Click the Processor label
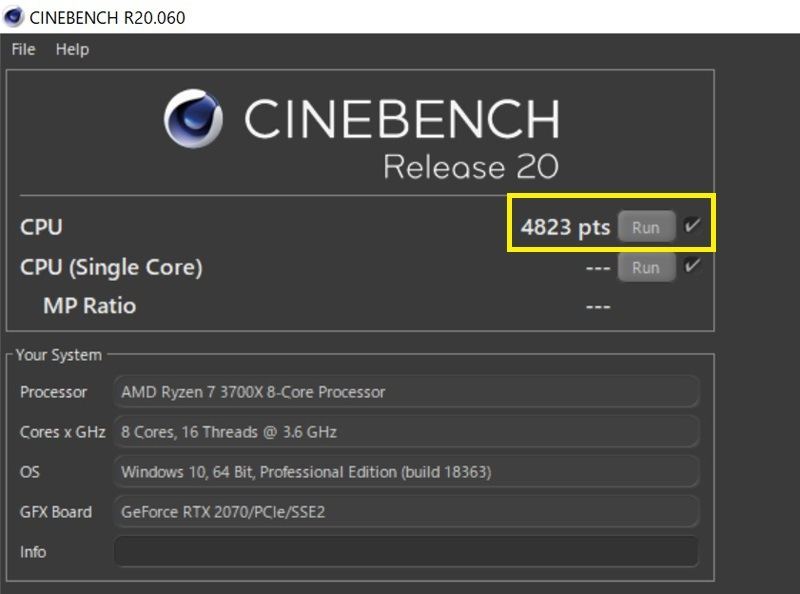The height and width of the screenshot is (594, 800). 54,392
